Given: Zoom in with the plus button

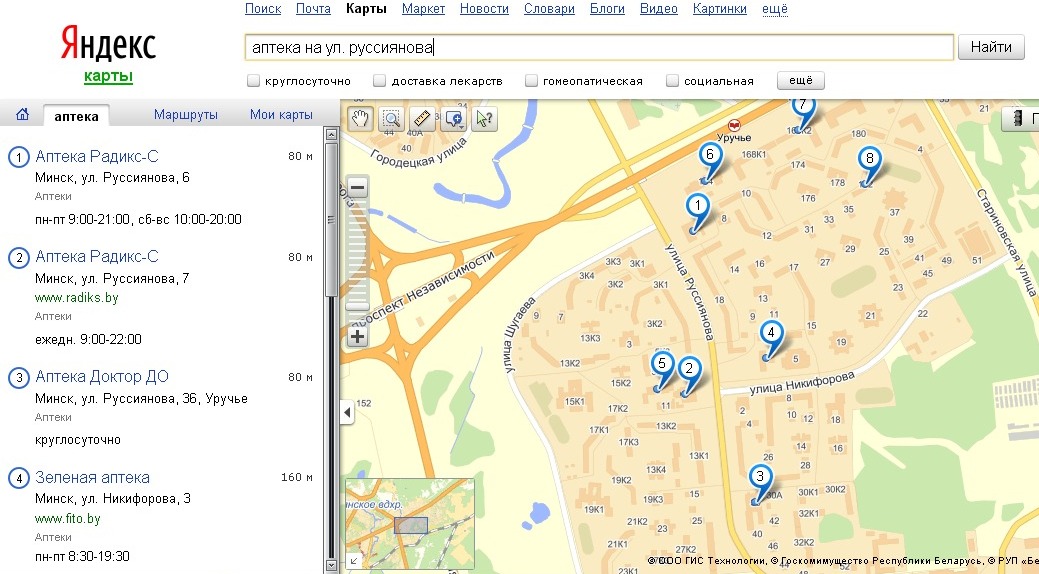Looking at the screenshot, I should coord(357,337).
